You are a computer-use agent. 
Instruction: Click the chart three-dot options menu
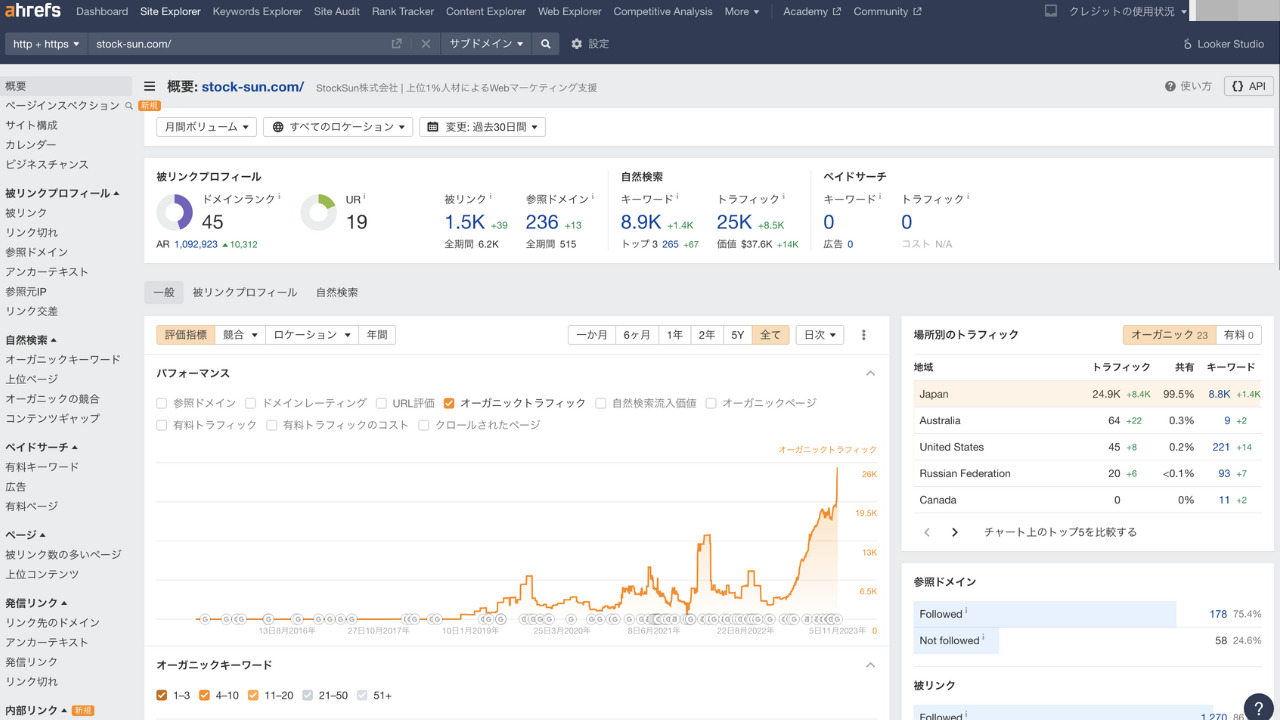click(864, 335)
